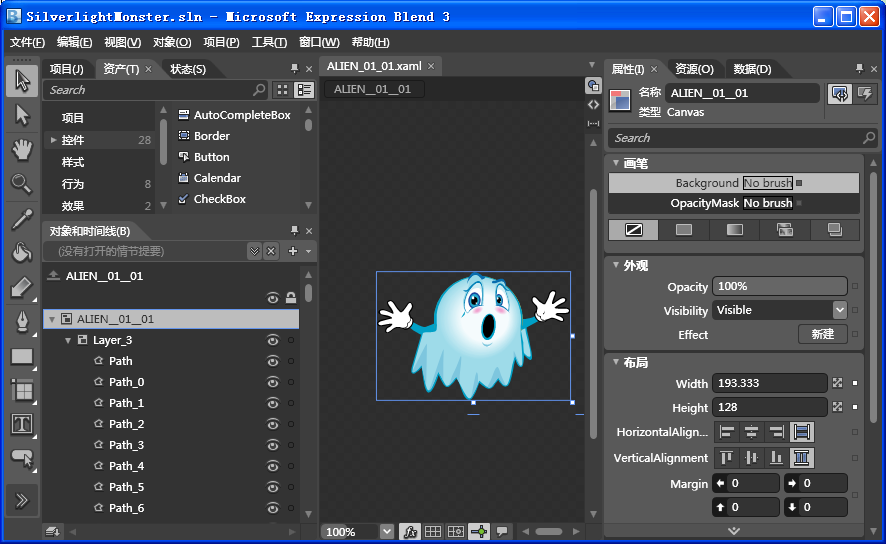
Task: Toggle snapping to snaplines
Action: [x=479, y=532]
